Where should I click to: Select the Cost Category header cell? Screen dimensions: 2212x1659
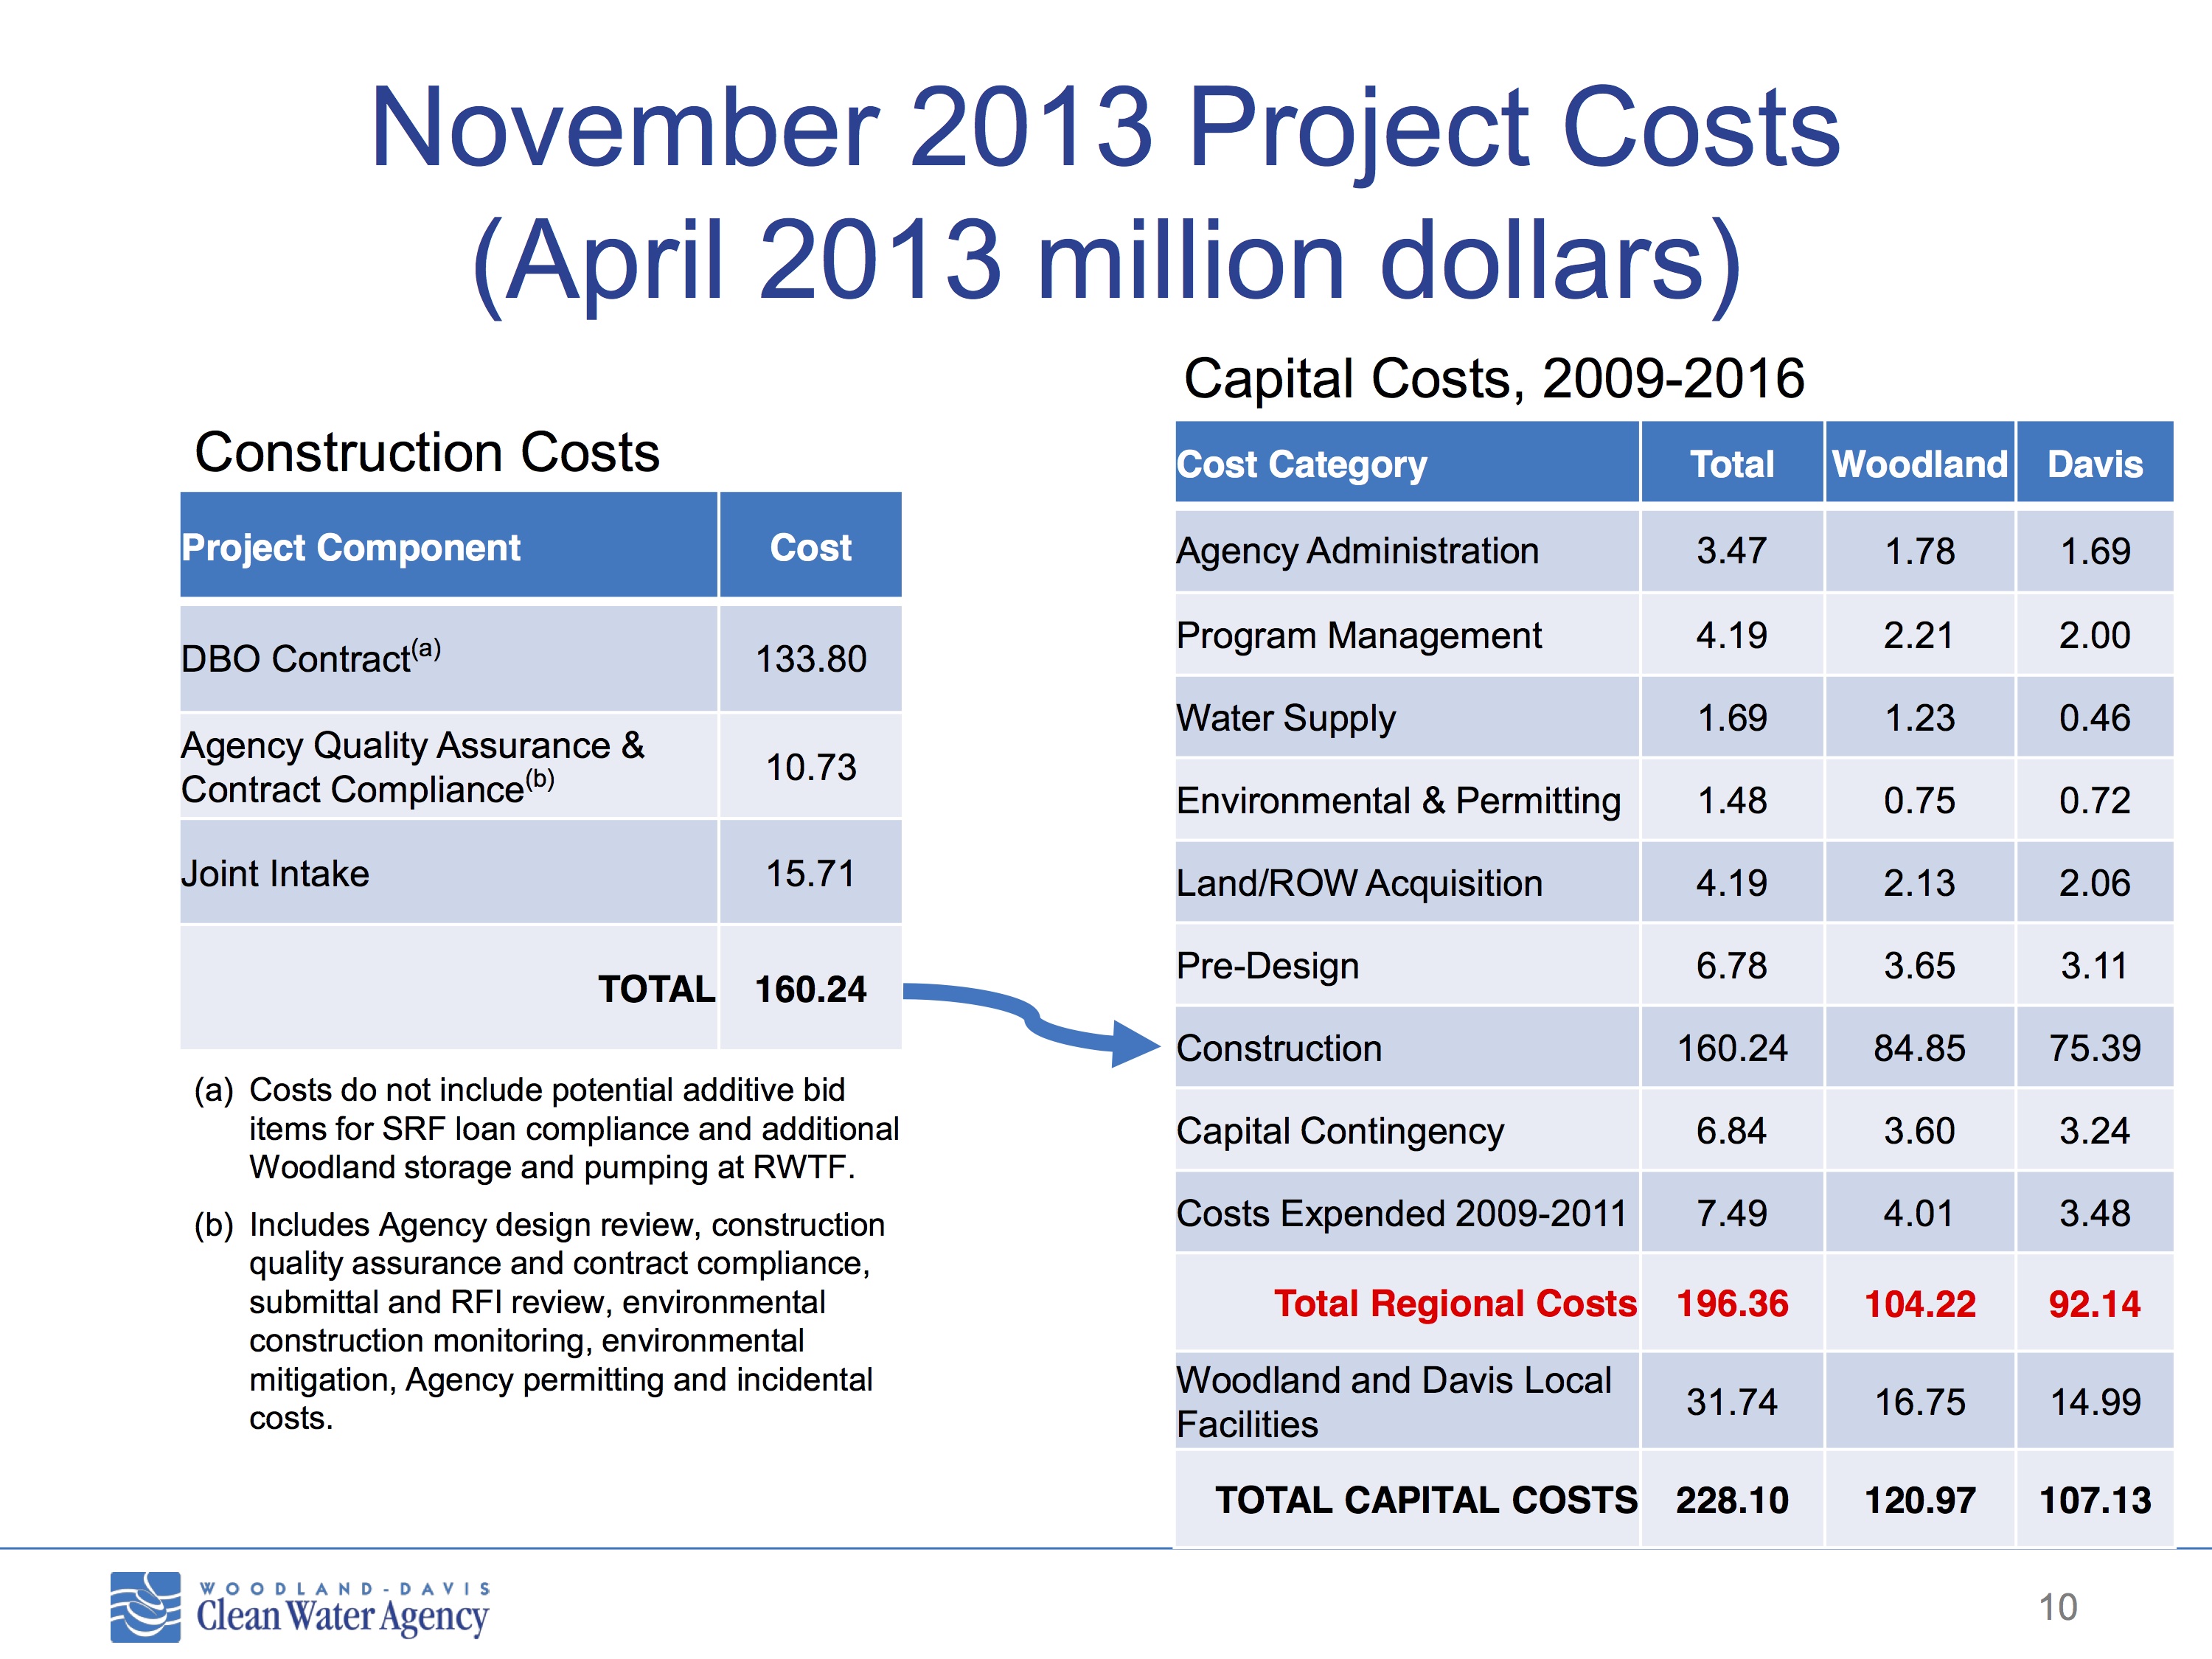pos(1302,464)
